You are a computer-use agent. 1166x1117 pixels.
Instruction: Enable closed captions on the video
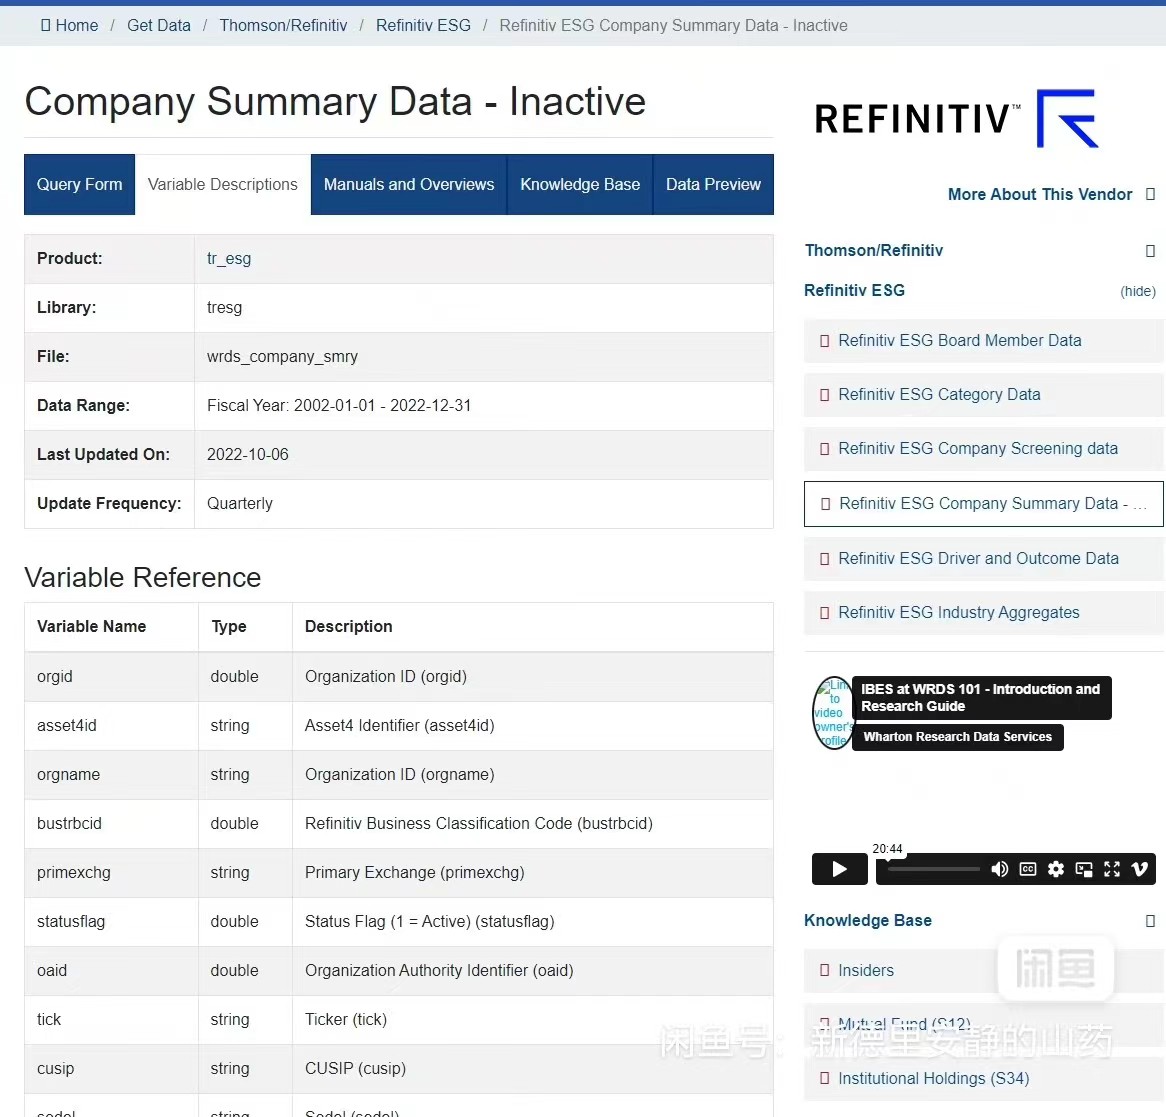tap(1028, 869)
